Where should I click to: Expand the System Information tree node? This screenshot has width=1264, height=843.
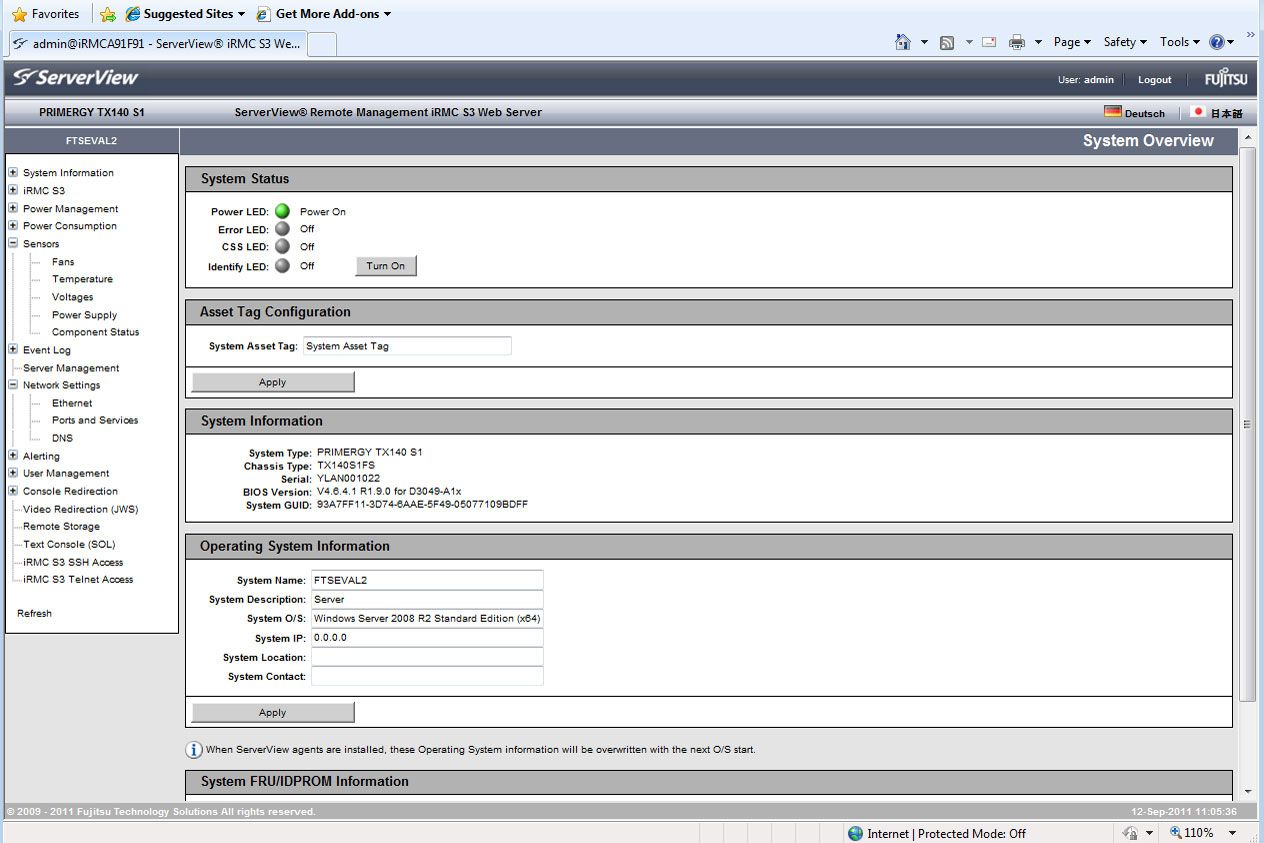pos(13,172)
